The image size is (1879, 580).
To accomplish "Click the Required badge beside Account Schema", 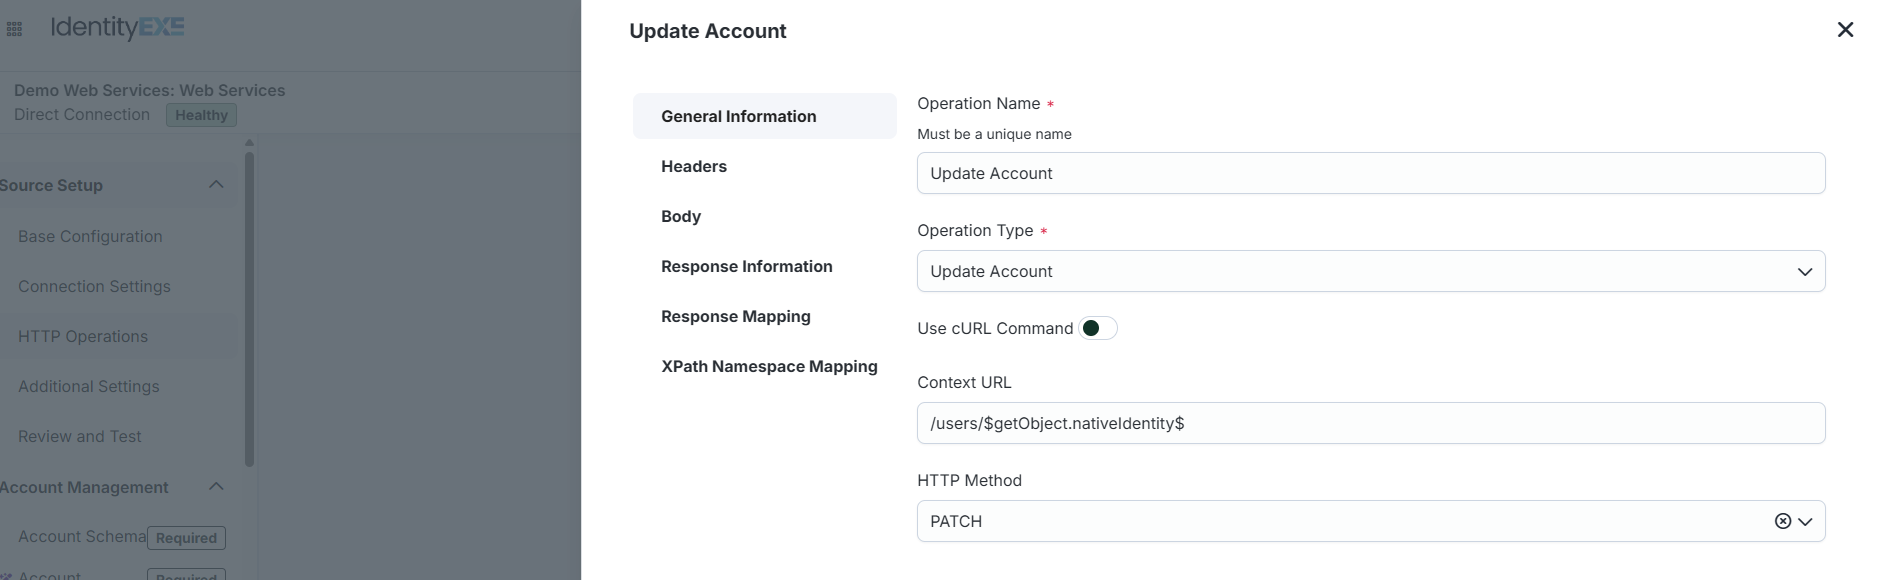I will (x=186, y=538).
